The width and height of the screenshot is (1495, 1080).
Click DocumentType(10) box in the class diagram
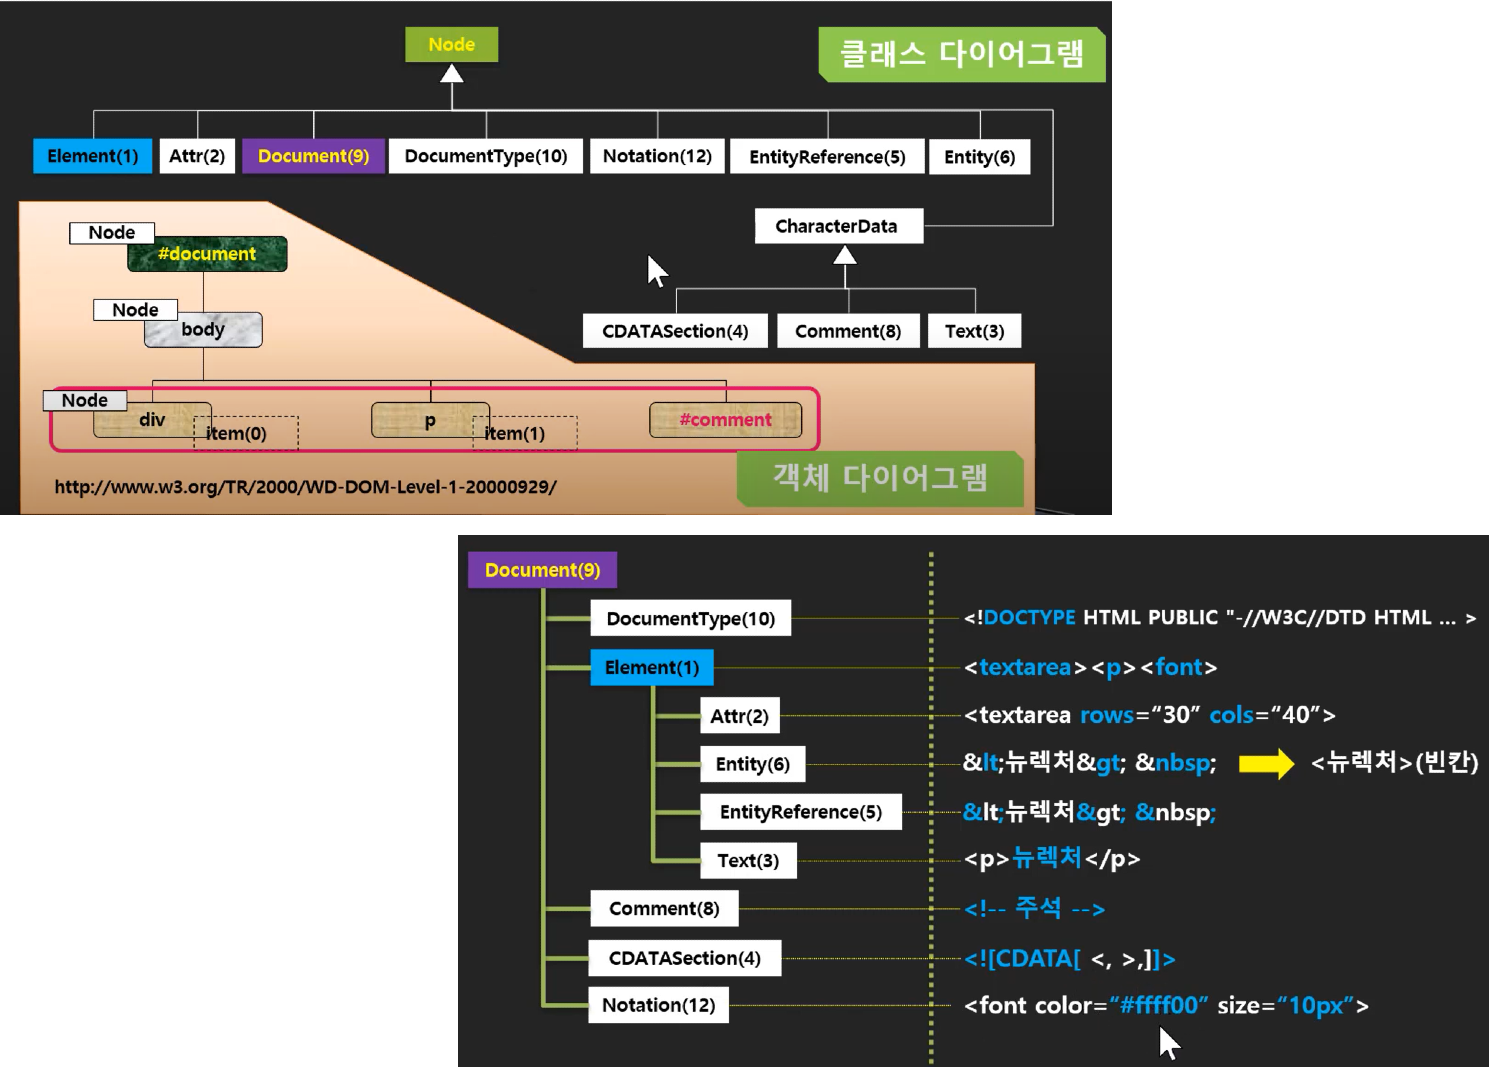(486, 156)
